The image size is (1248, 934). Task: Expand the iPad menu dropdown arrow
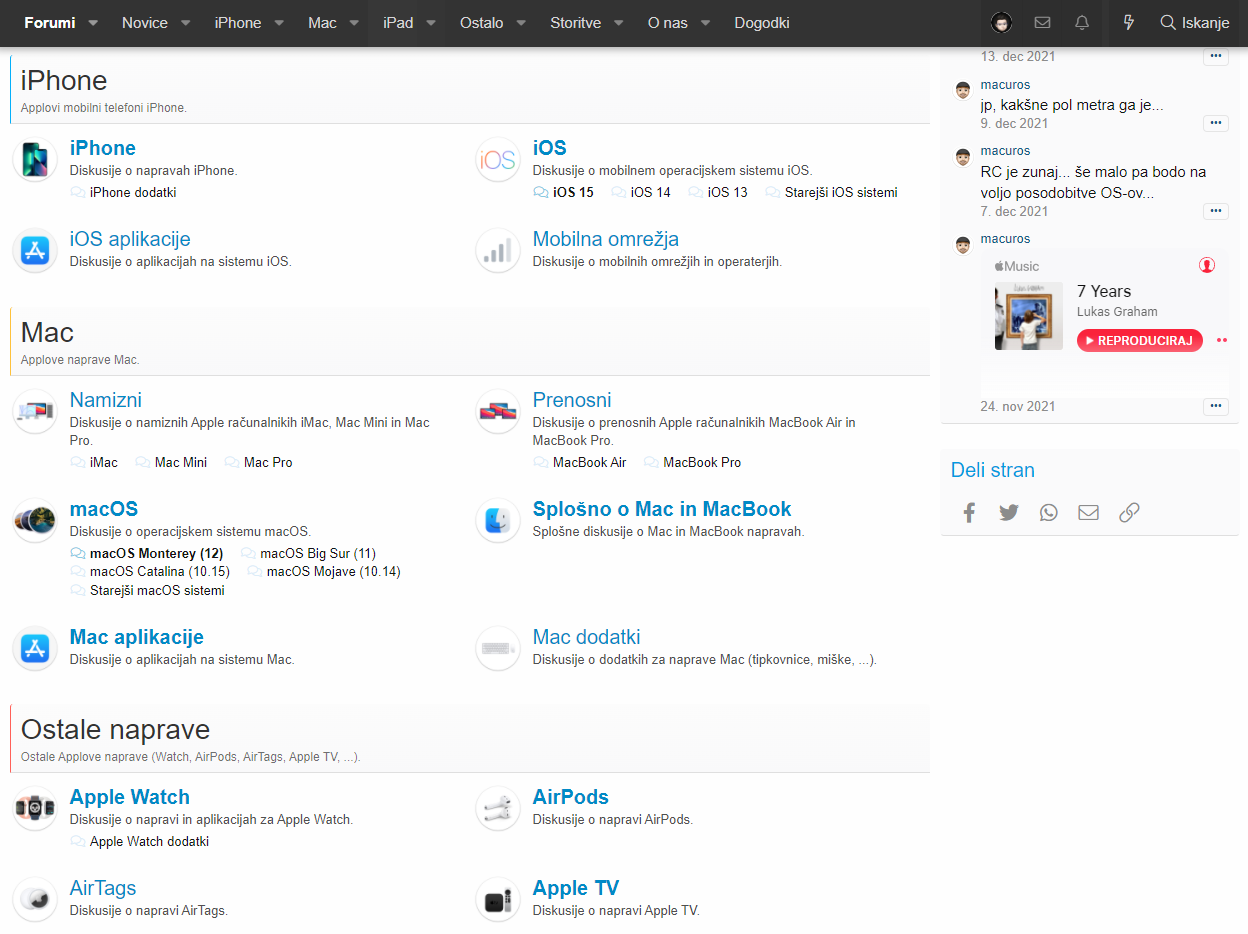point(431,23)
